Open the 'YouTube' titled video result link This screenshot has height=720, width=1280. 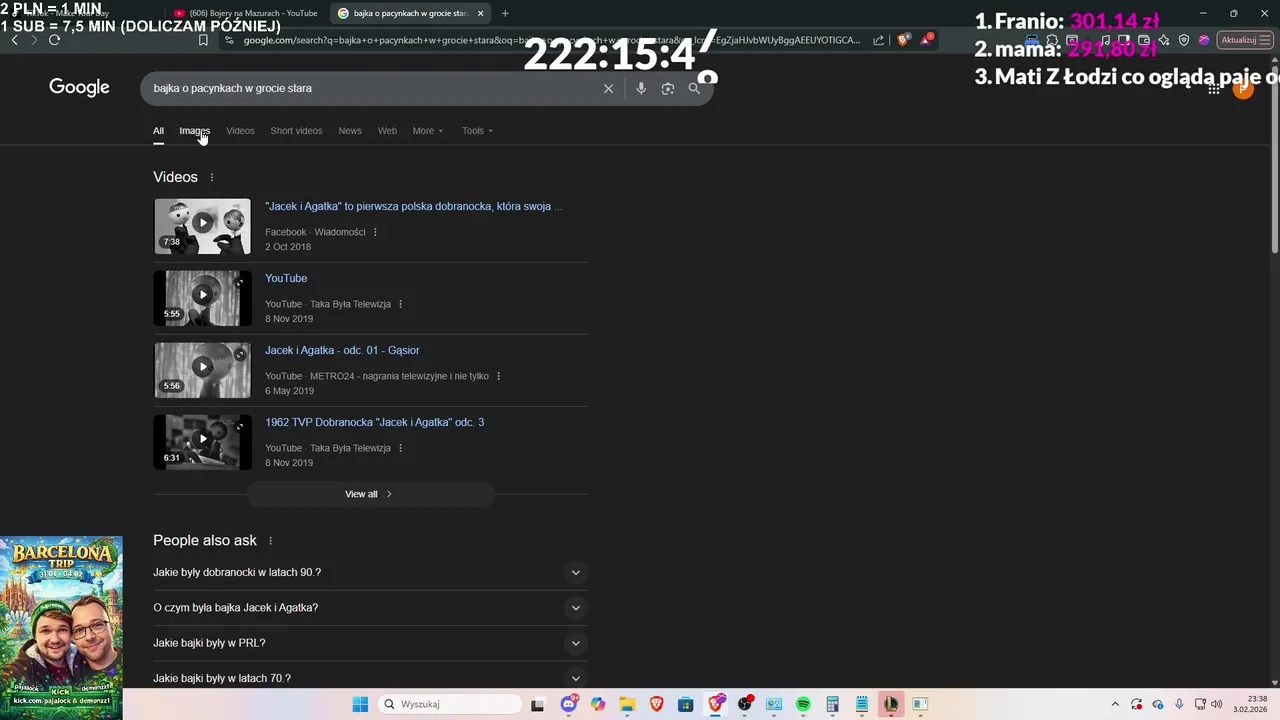tap(286, 278)
